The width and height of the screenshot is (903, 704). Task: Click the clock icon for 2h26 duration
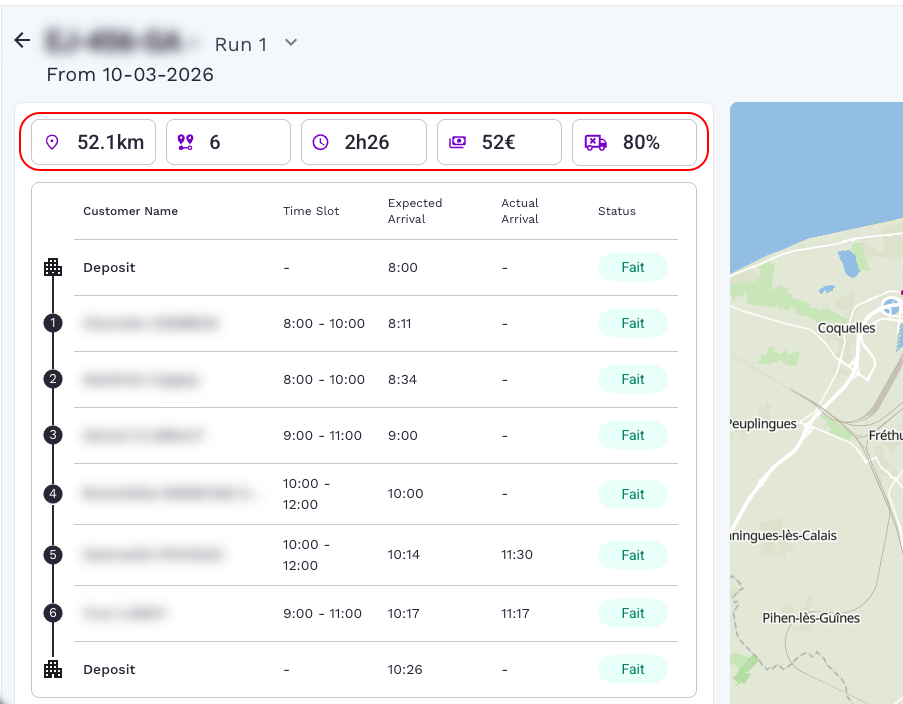coord(320,142)
